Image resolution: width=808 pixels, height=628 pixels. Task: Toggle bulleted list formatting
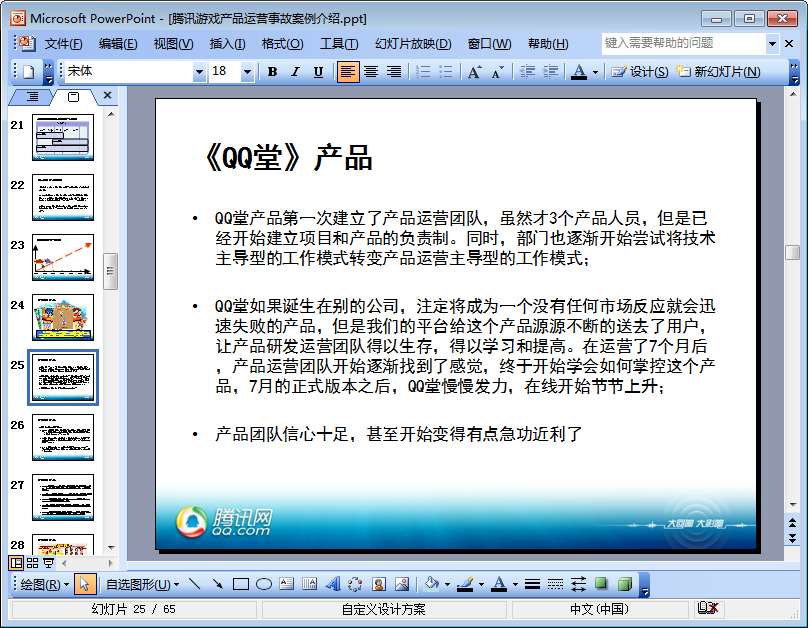coord(446,72)
